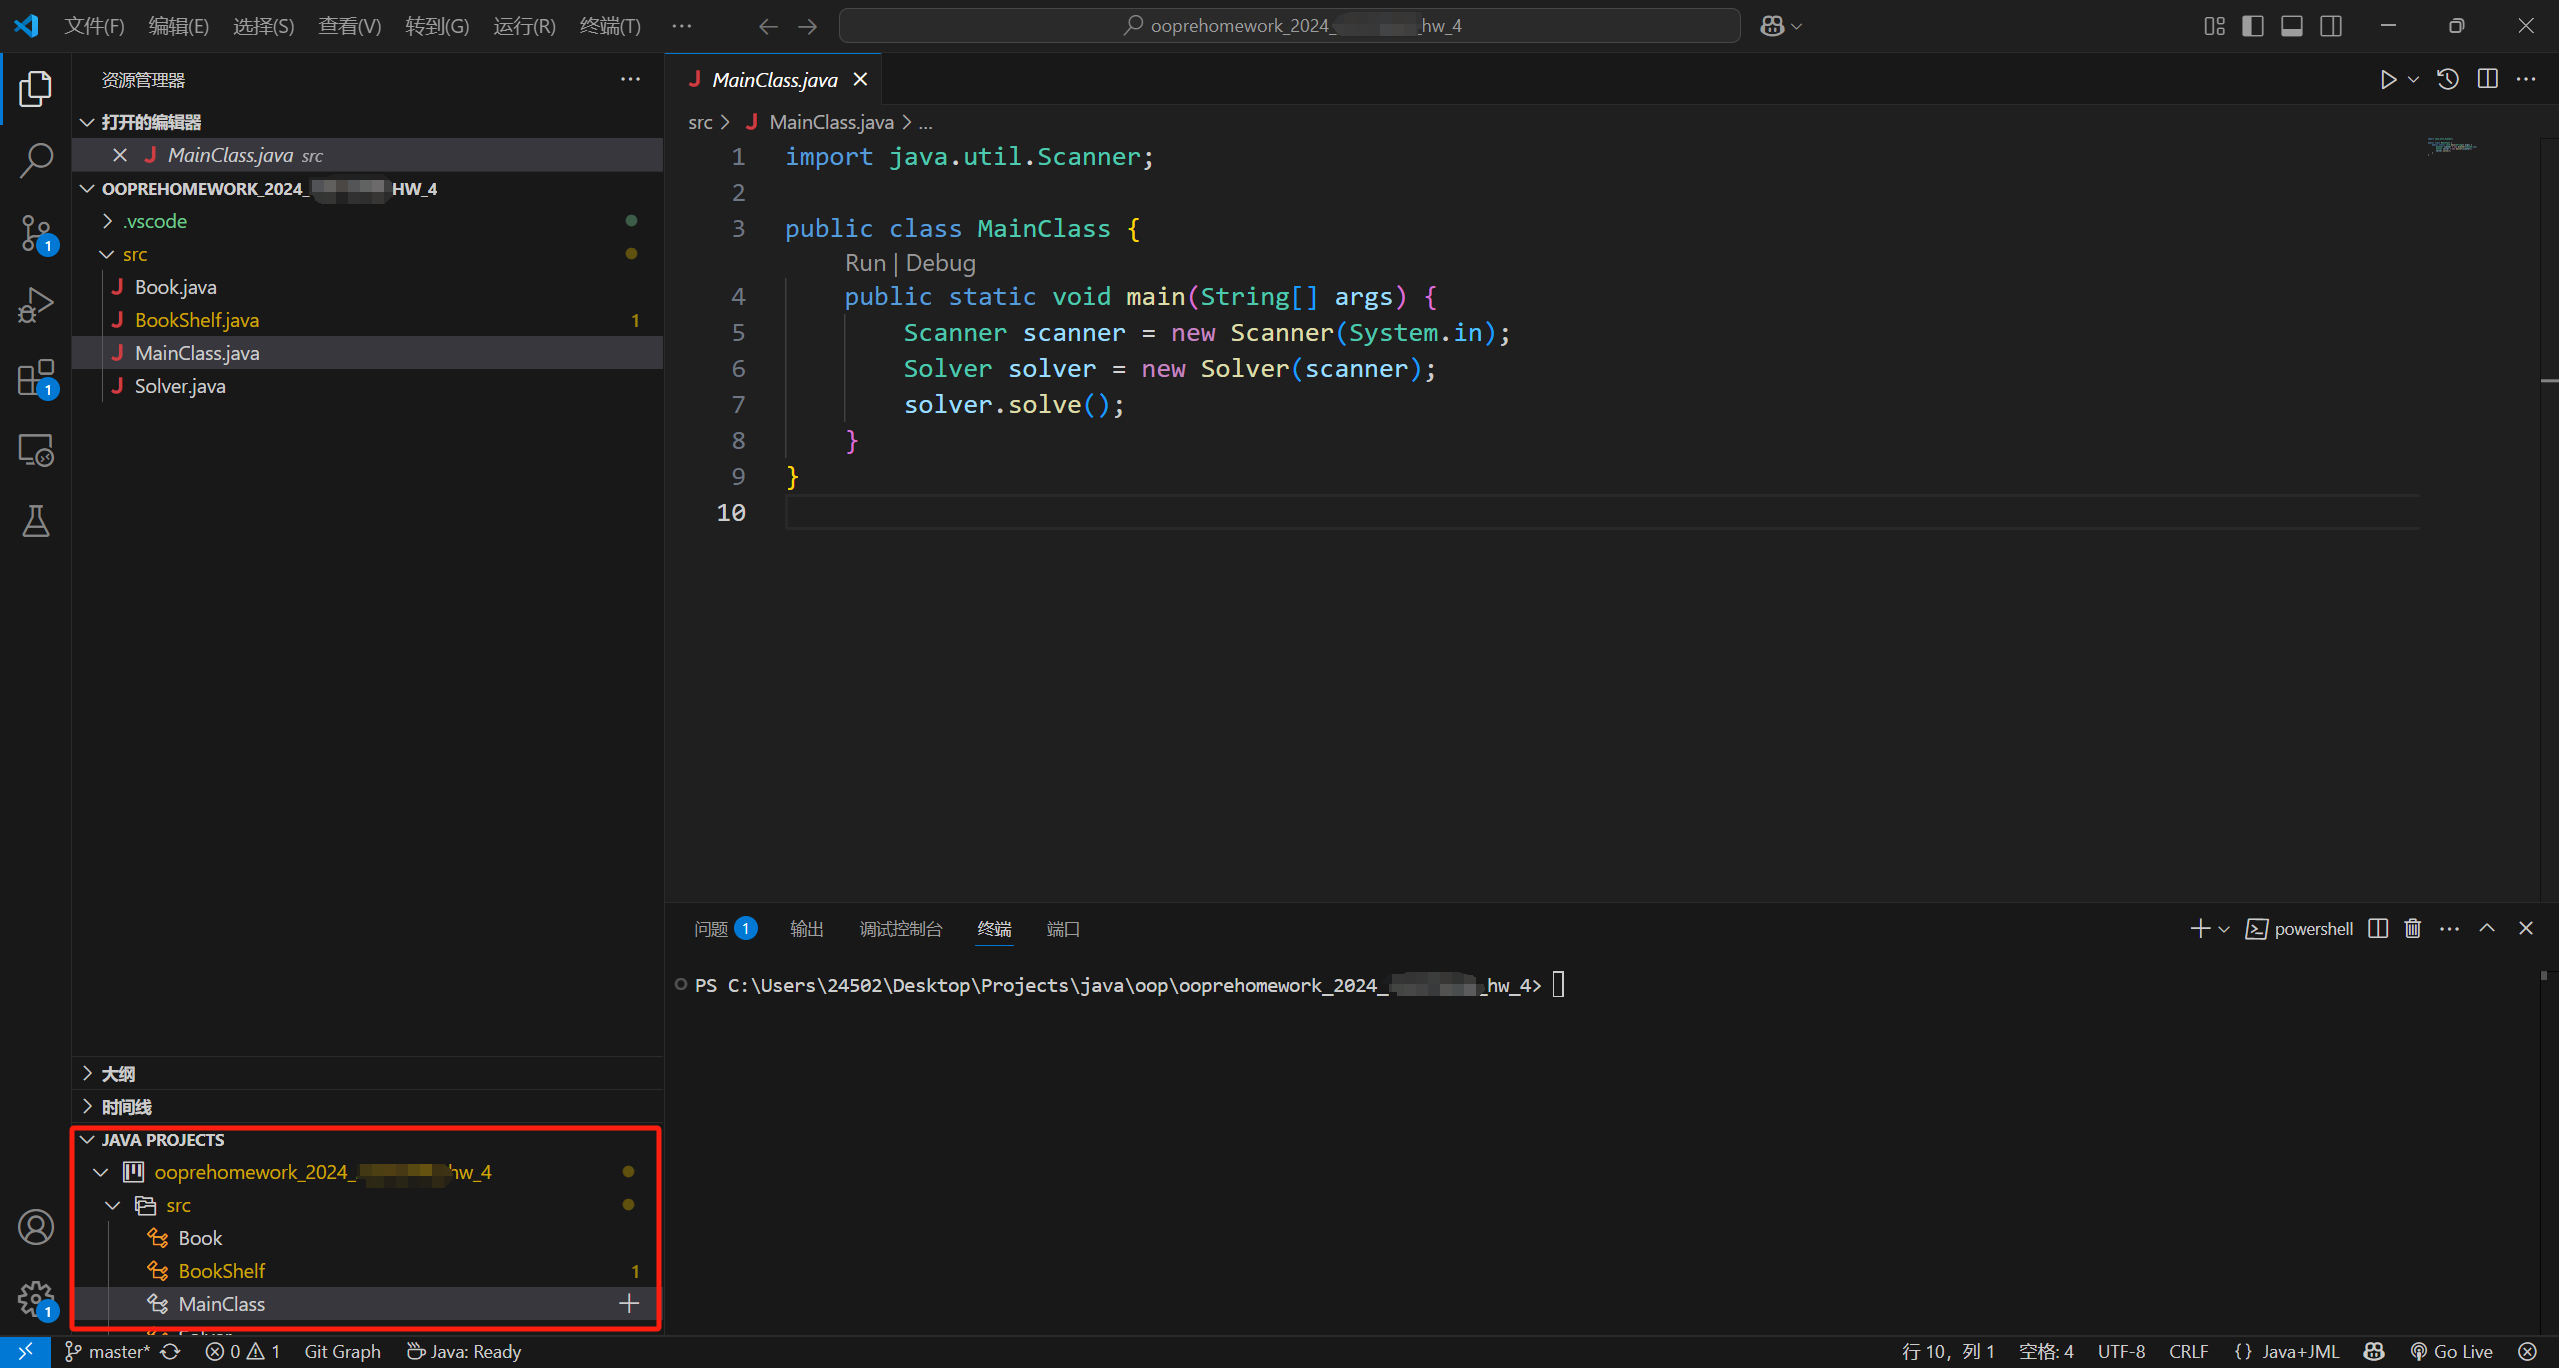The width and height of the screenshot is (2559, 1368).
Task: Click the Go Live status bar button
Action: 2452,1352
